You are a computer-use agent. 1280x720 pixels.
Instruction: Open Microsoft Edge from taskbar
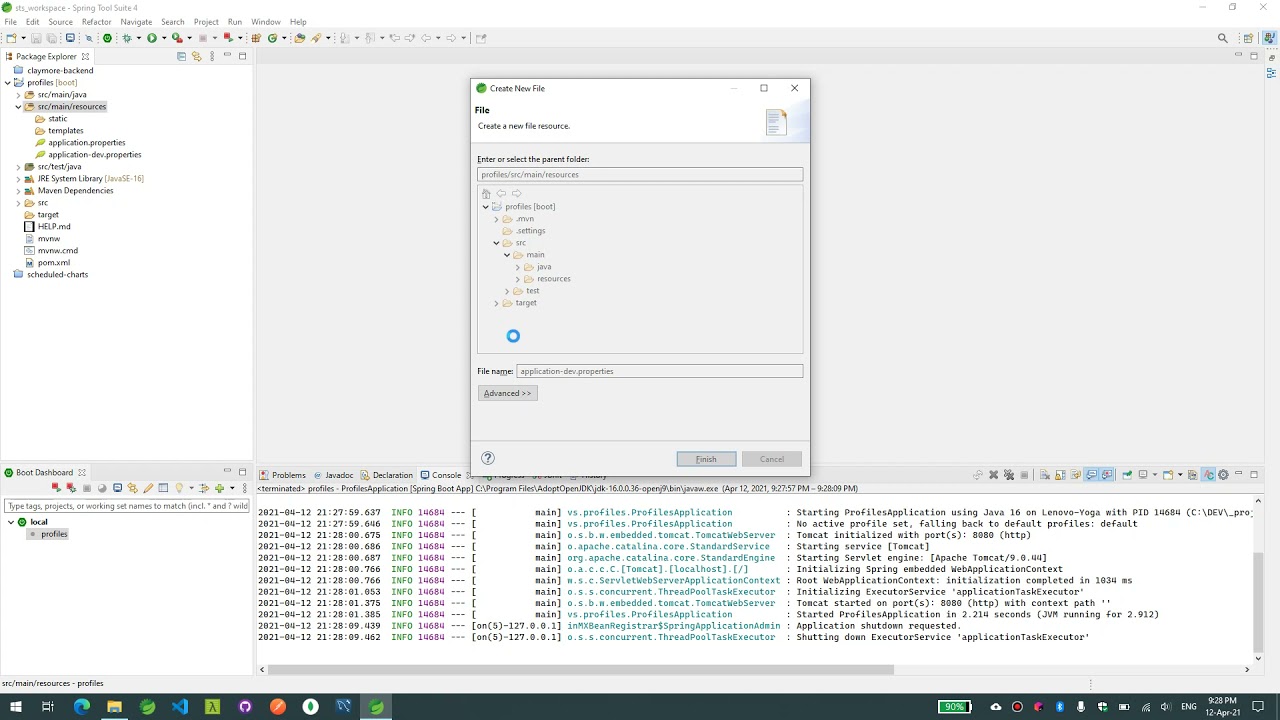coord(82,707)
